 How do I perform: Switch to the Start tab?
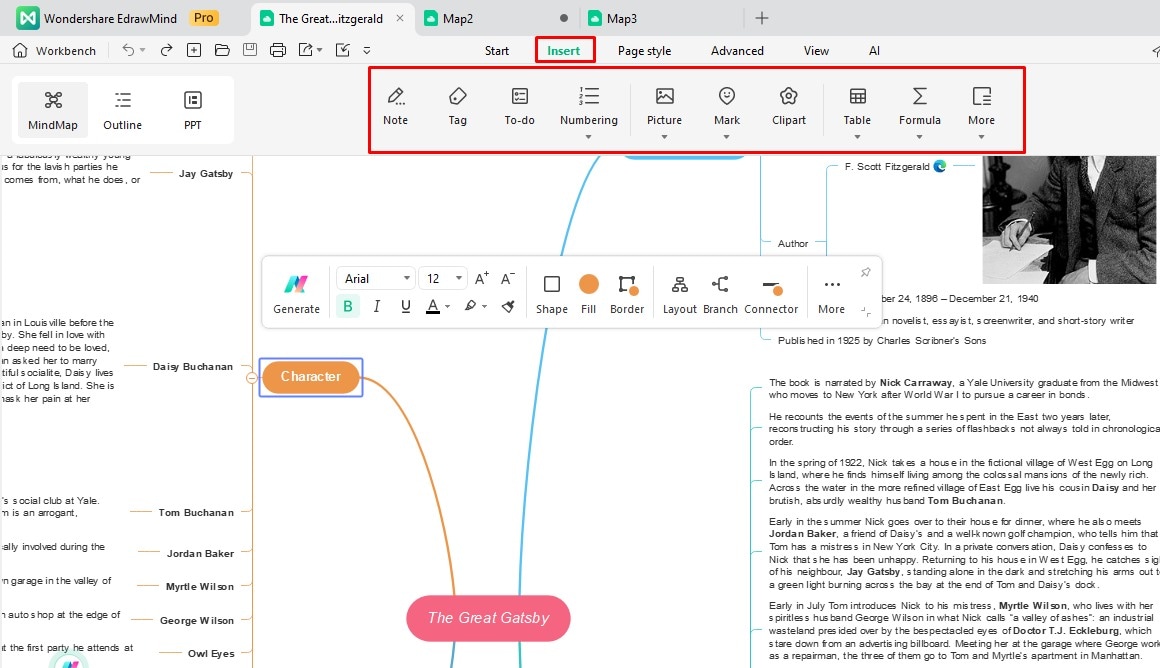[x=496, y=50]
